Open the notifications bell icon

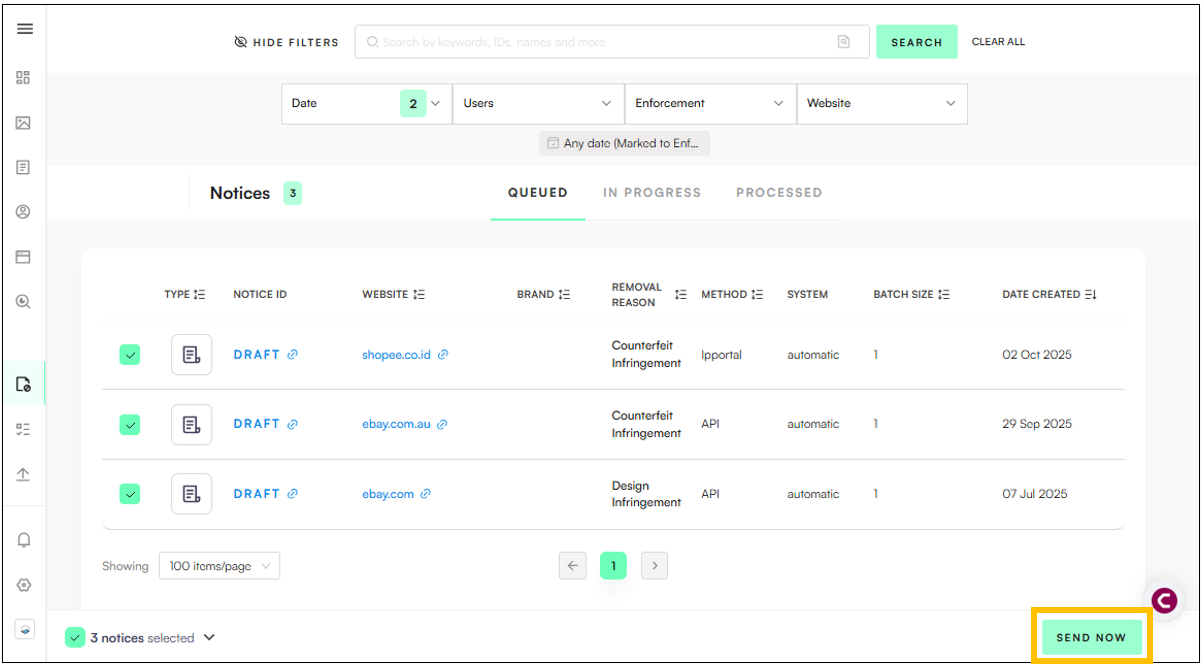pyautogui.click(x=24, y=540)
